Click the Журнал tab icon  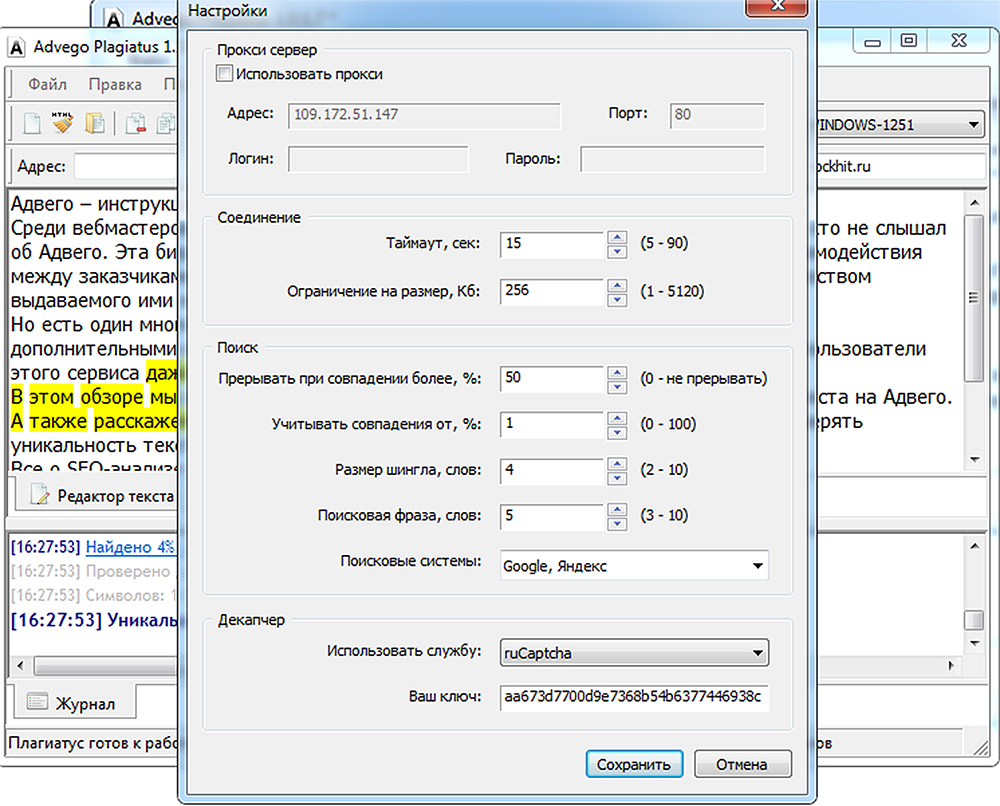38,703
